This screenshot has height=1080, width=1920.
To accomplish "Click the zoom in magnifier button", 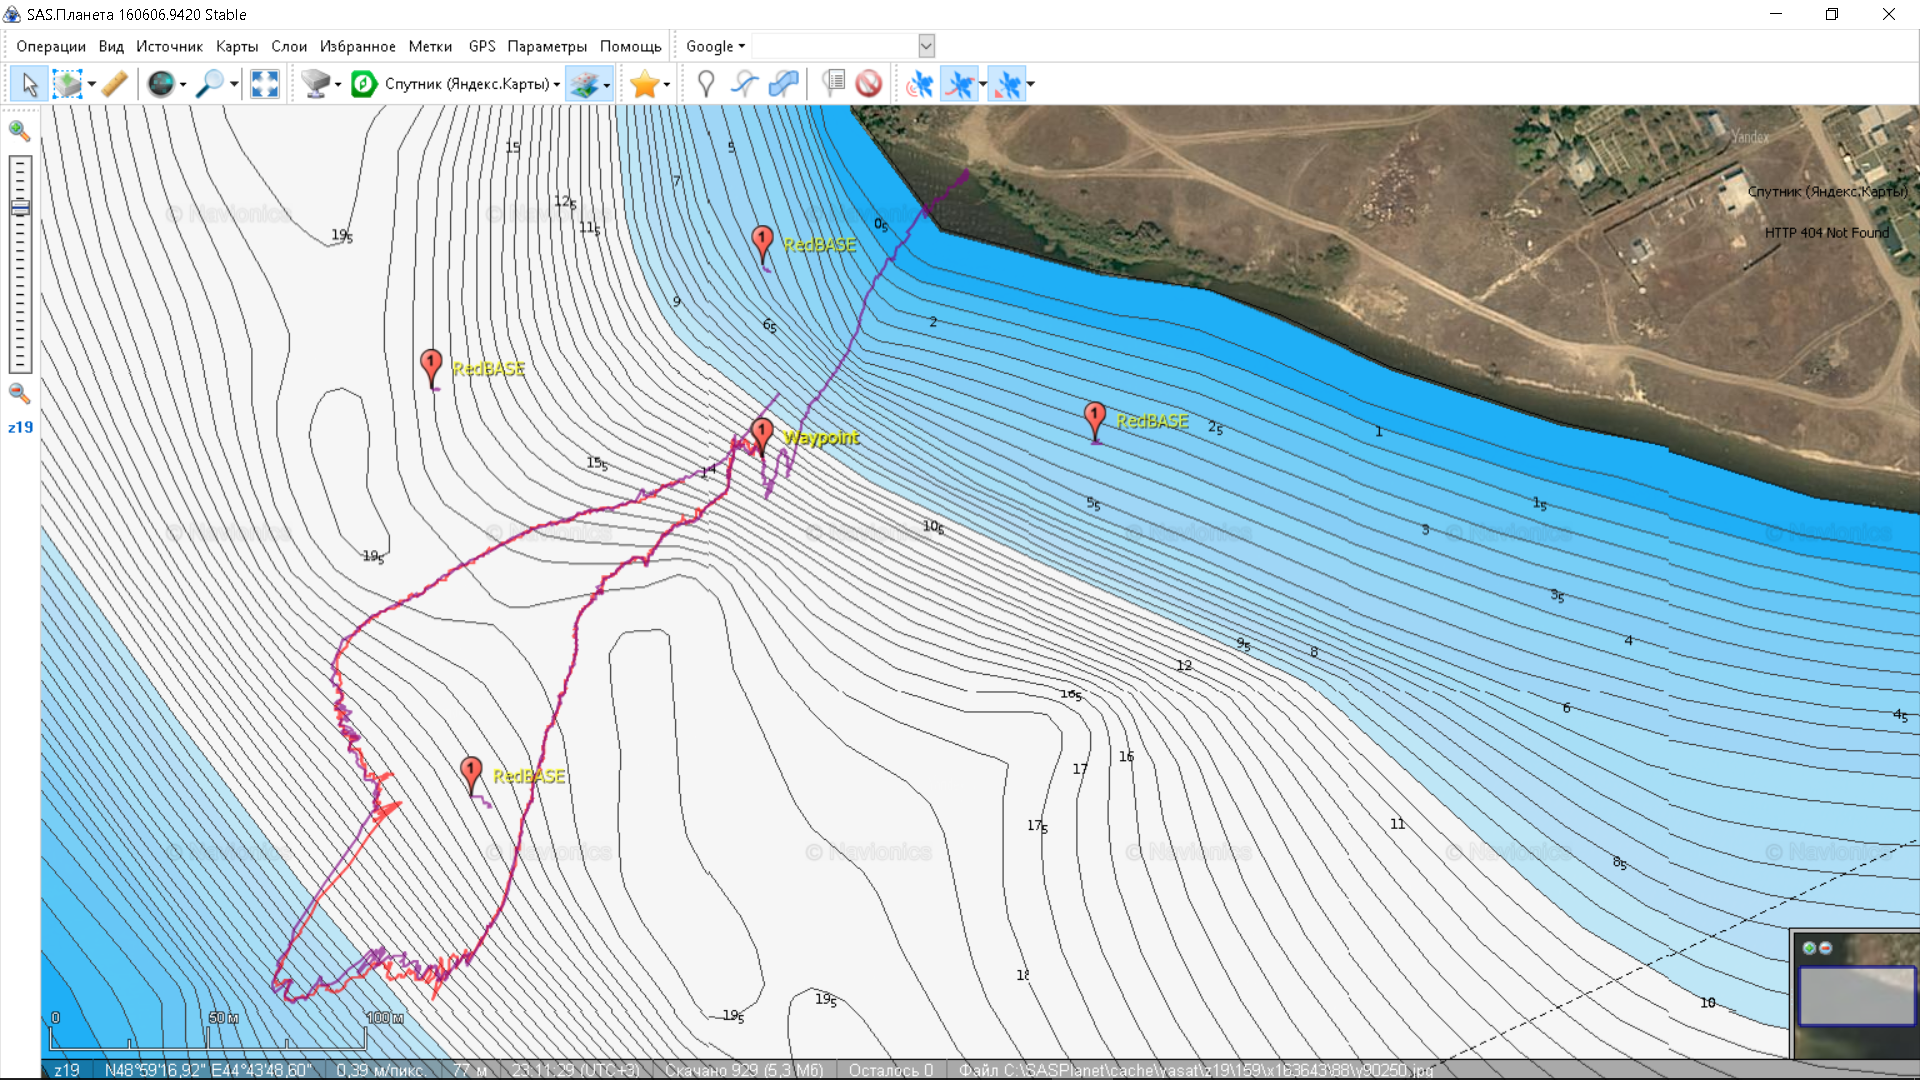I will click(x=19, y=130).
